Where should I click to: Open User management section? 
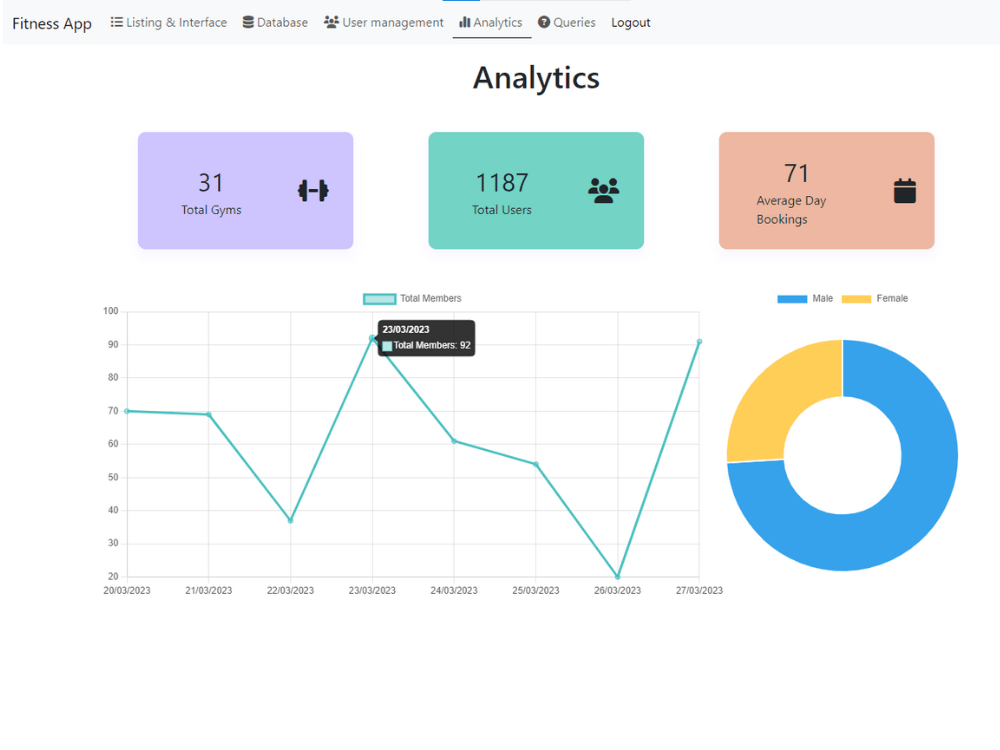pos(383,22)
